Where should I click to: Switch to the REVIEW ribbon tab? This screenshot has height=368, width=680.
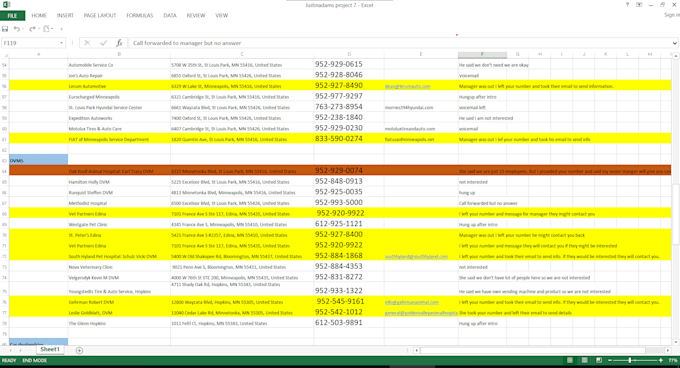(x=196, y=16)
